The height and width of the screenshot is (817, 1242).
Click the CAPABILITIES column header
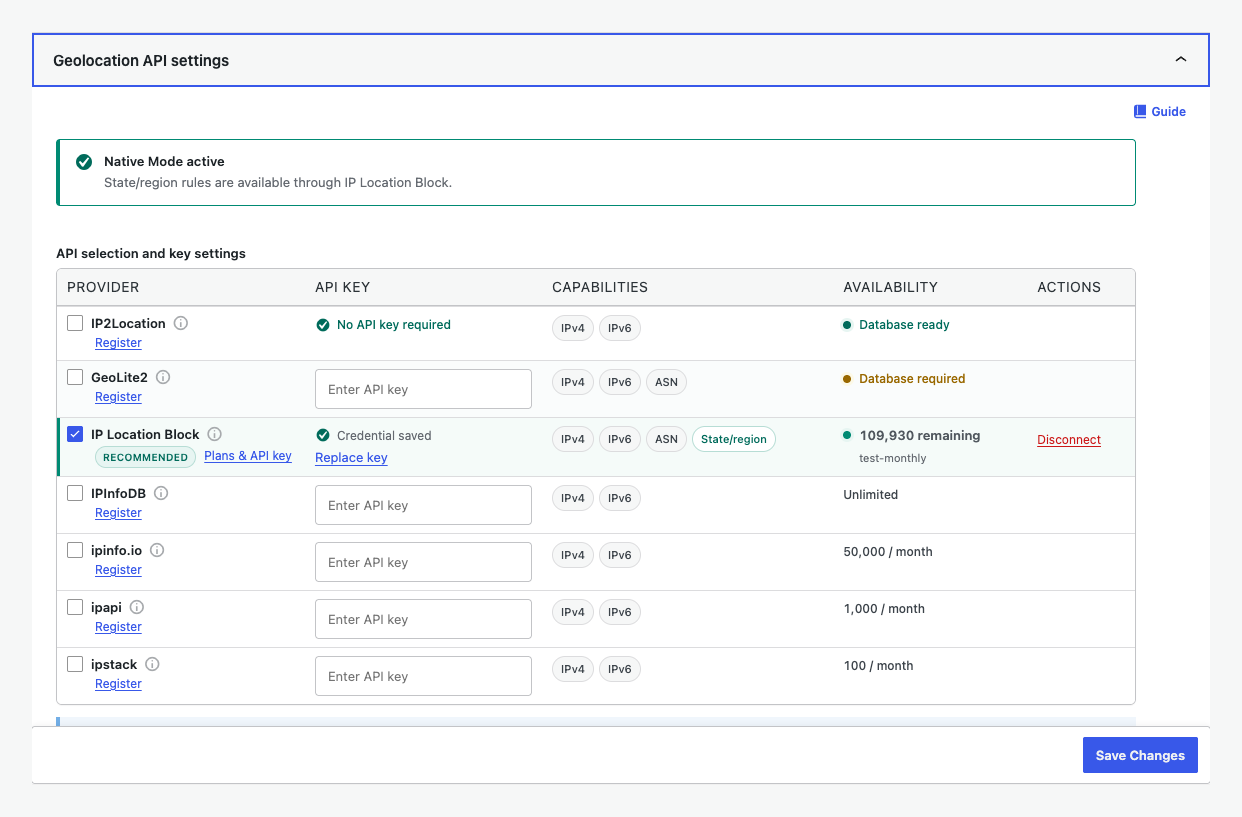coord(600,287)
